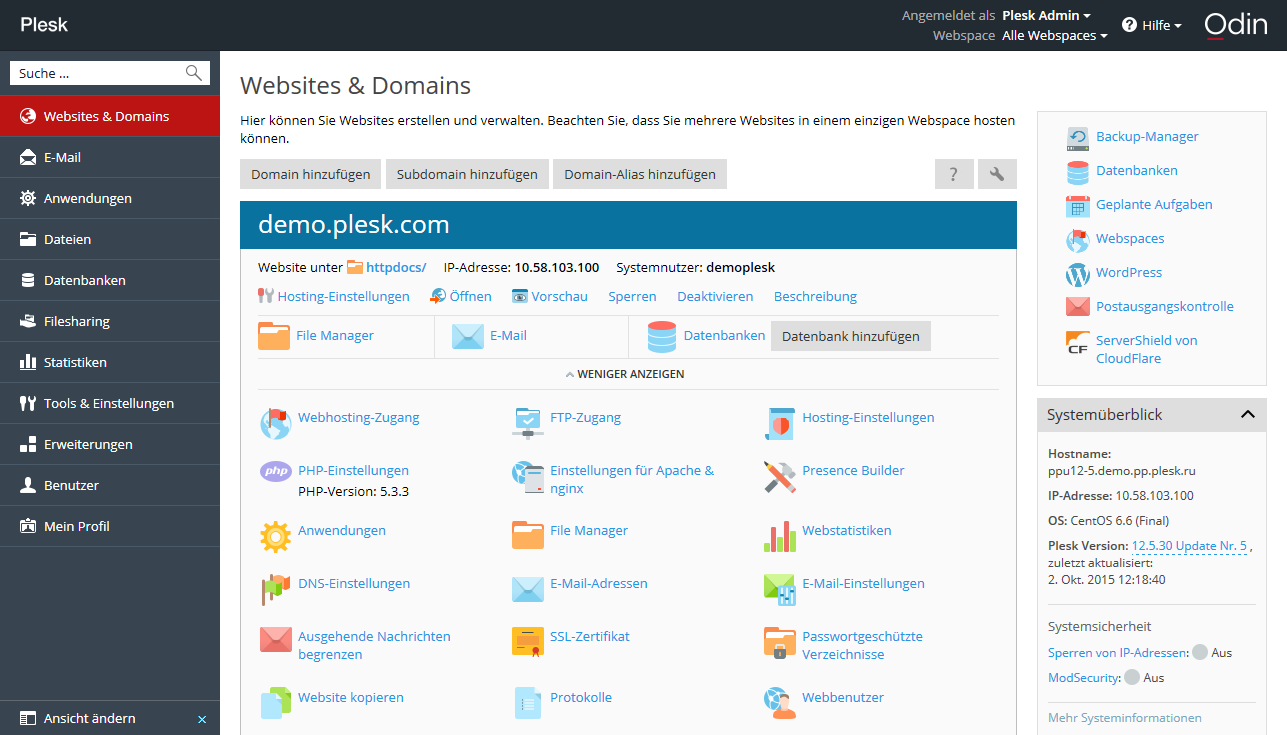Click the Geplante Aufgaben calendar icon
This screenshot has width=1287, height=735.
[1077, 206]
